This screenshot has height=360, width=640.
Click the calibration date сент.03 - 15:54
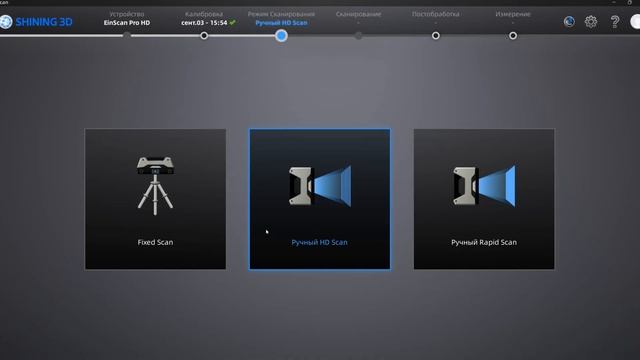tap(204, 23)
